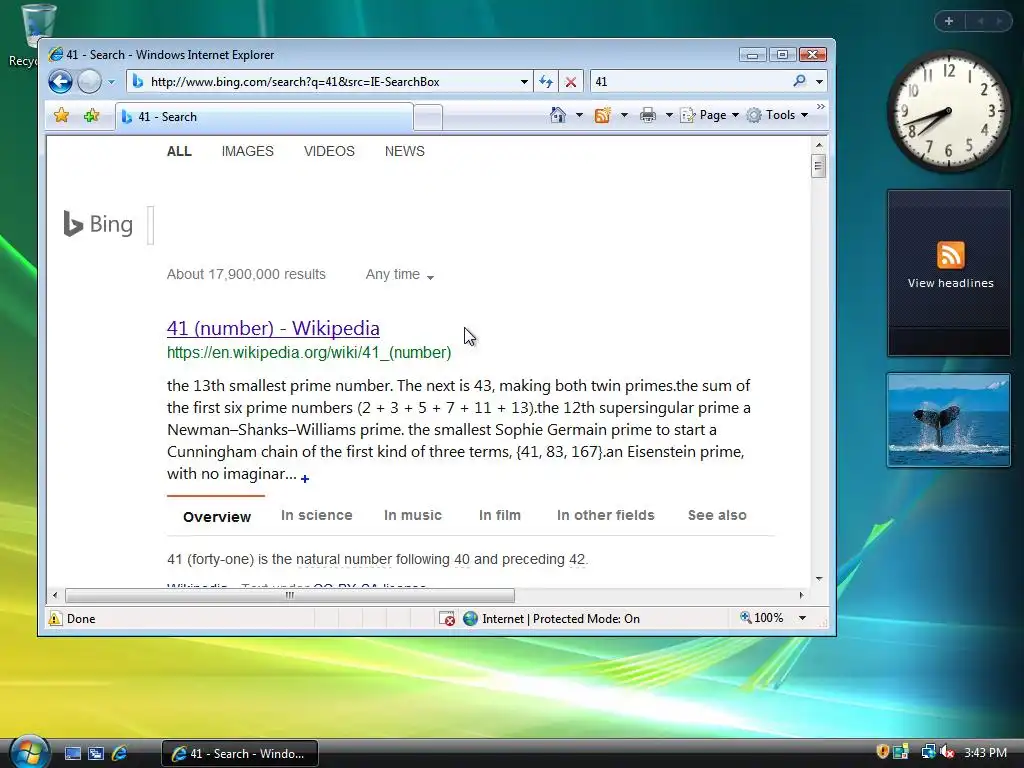Expand the Feeds dropdown arrow

pyautogui.click(x=624, y=116)
